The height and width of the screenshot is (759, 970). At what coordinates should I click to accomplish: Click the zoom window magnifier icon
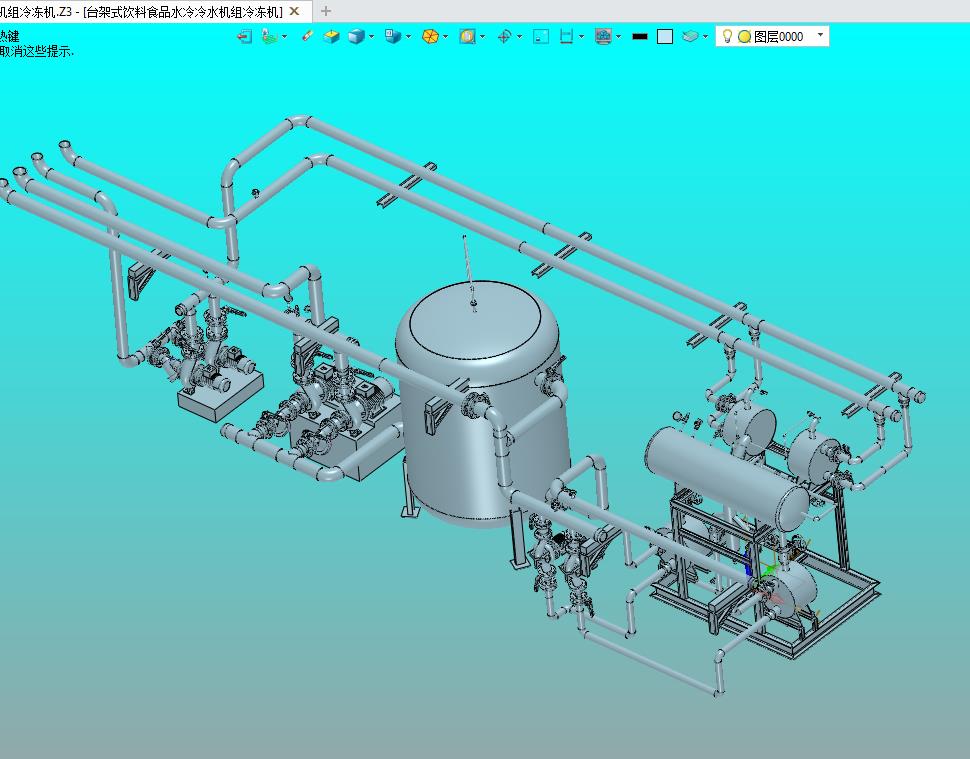468,36
